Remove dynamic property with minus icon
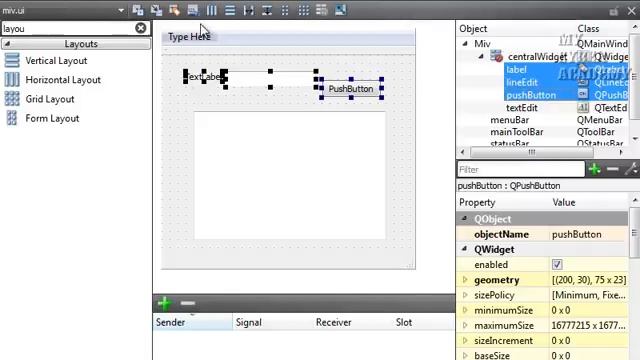 (x=613, y=169)
